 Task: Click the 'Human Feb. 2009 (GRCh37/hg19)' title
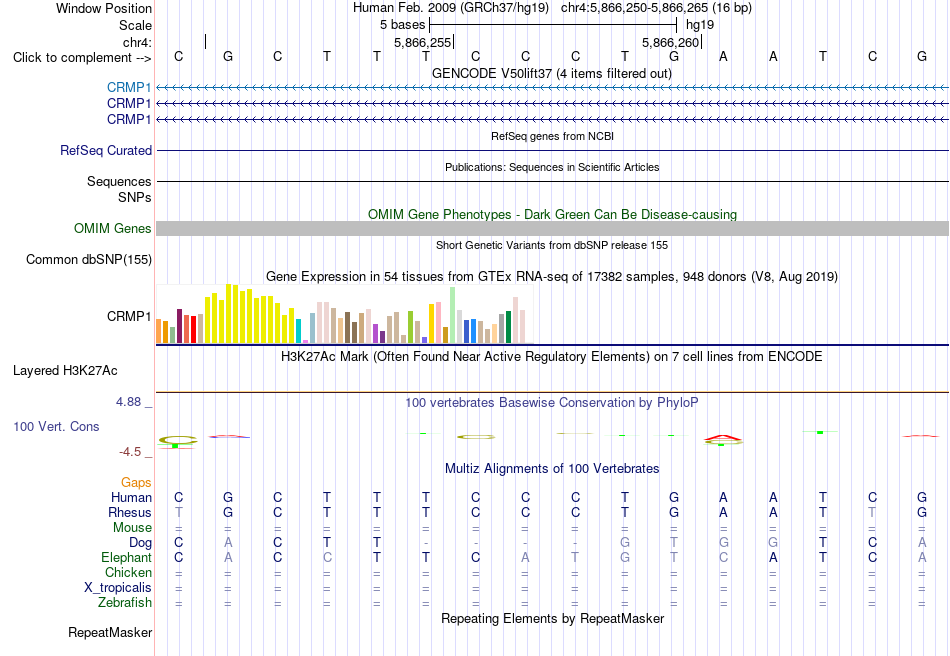451,8
